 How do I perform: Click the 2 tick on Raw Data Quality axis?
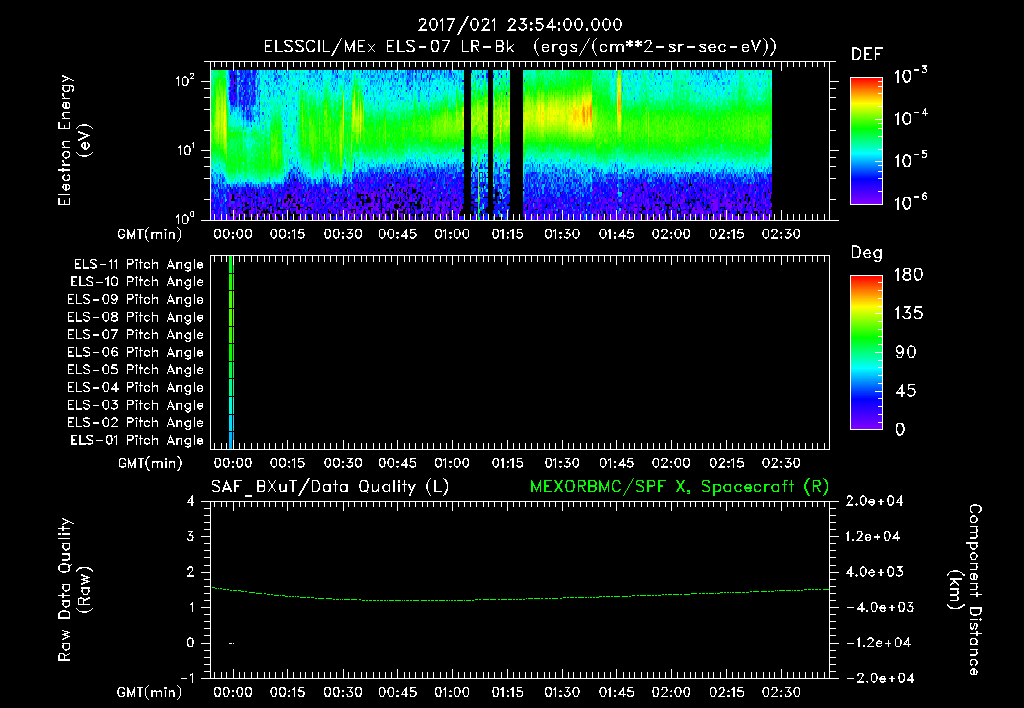(x=191, y=571)
